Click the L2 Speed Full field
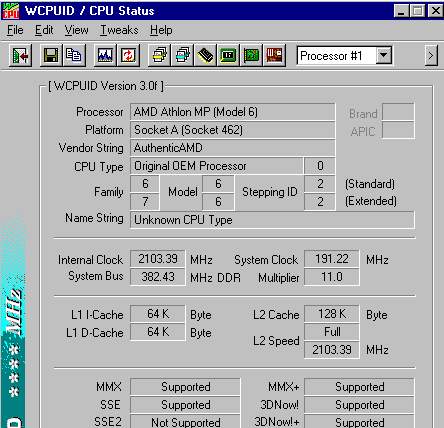 tap(332, 332)
